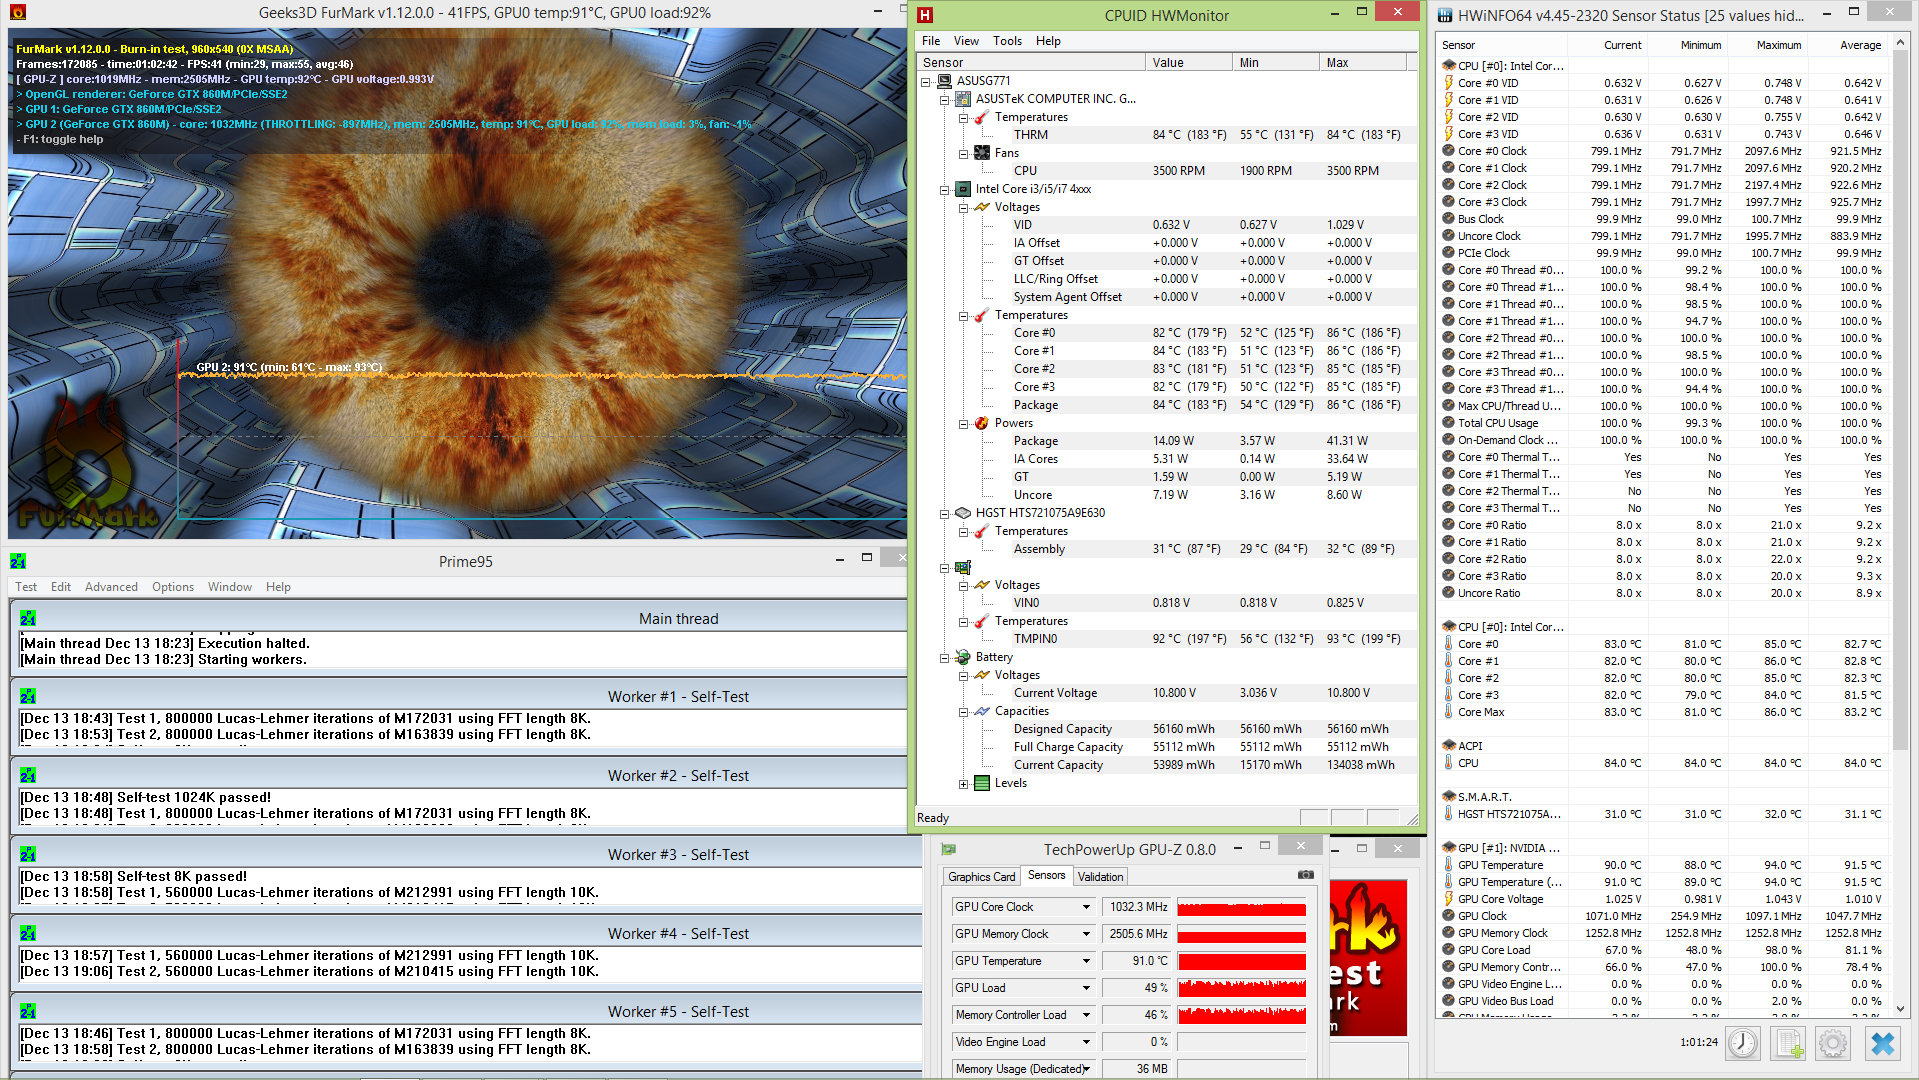
Task: Collapse the Fans tree node
Action: [x=963, y=154]
